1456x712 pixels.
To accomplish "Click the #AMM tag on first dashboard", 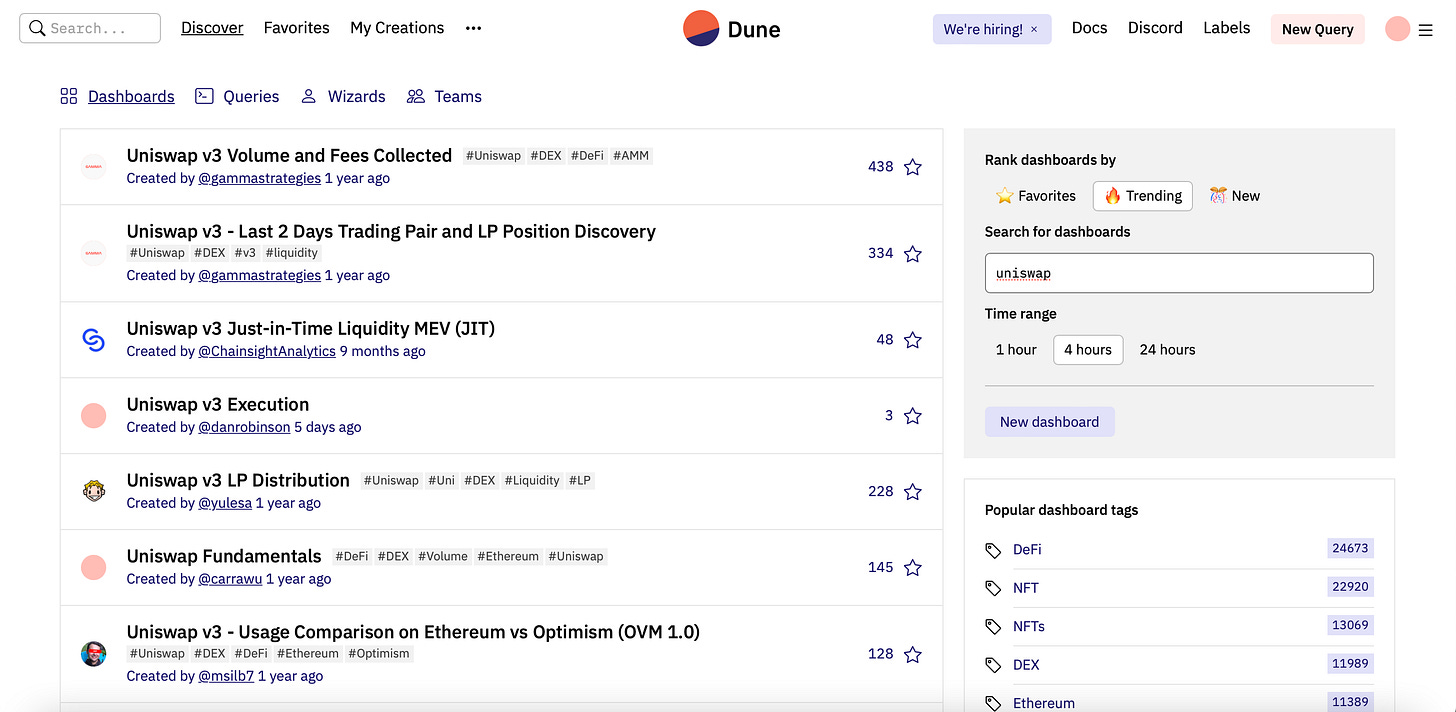I will (x=631, y=156).
